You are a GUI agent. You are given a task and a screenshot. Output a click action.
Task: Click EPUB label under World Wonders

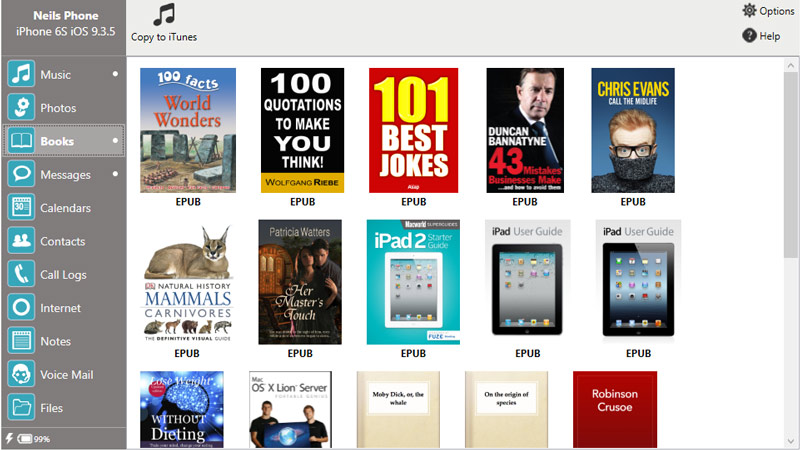click(x=188, y=202)
